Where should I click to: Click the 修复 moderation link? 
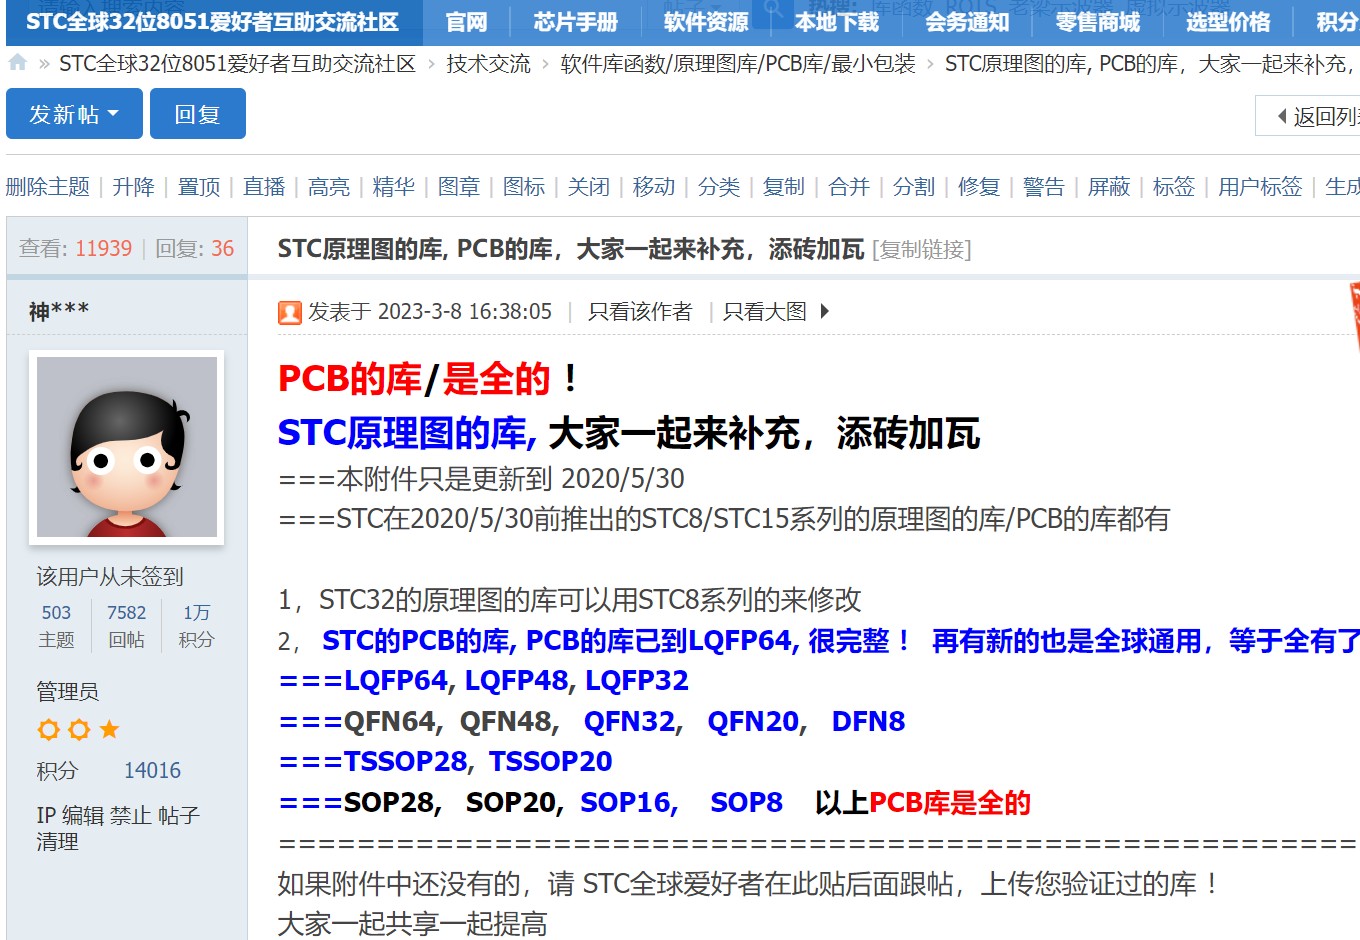[x=979, y=187]
